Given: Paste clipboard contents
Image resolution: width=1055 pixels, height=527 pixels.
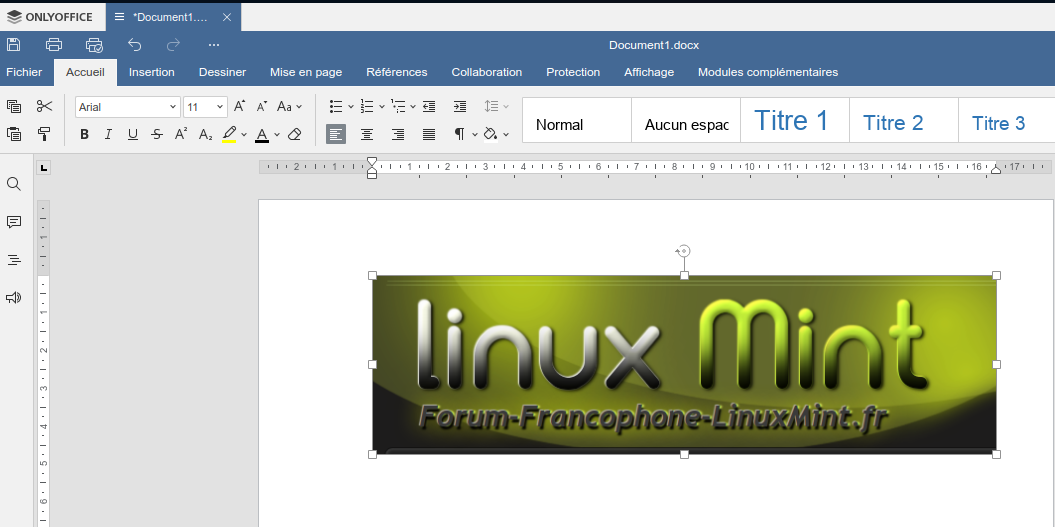Looking at the screenshot, I should click(x=13, y=134).
